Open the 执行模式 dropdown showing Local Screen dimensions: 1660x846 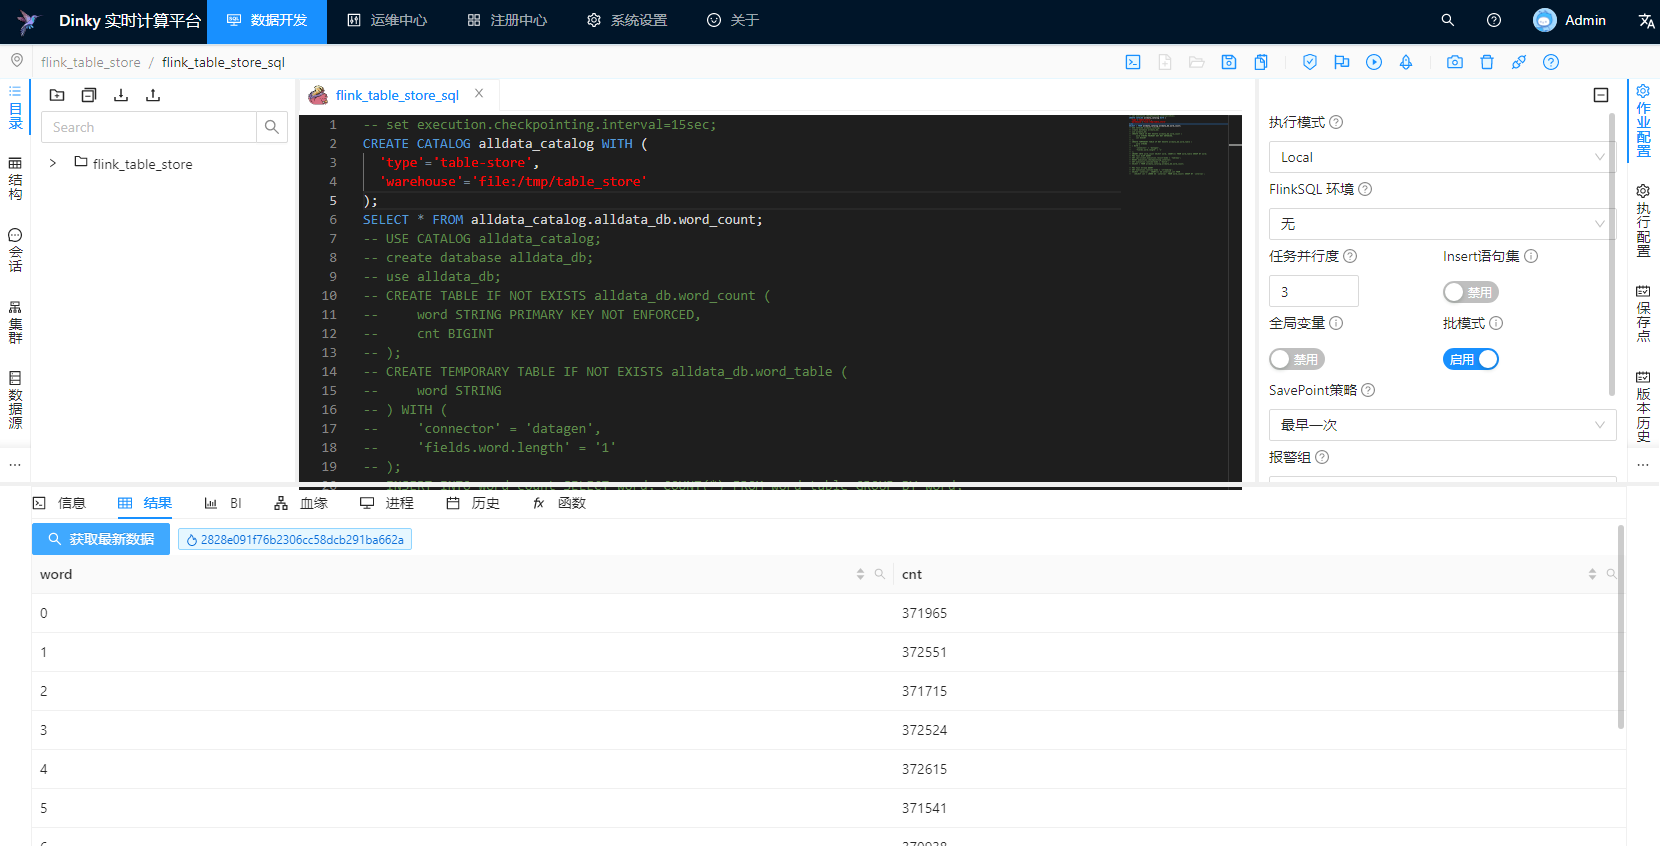point(1442,157)
